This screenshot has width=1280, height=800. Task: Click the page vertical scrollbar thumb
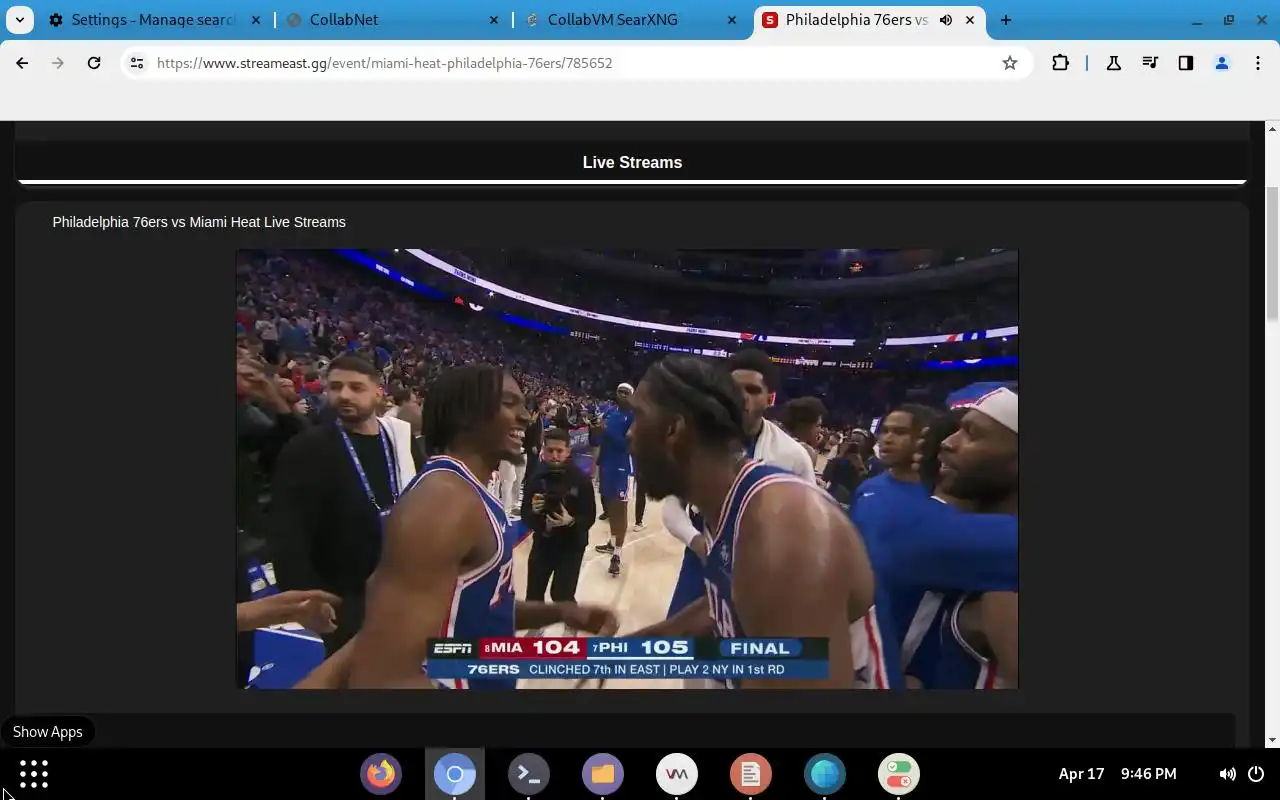pos(1272,254)
